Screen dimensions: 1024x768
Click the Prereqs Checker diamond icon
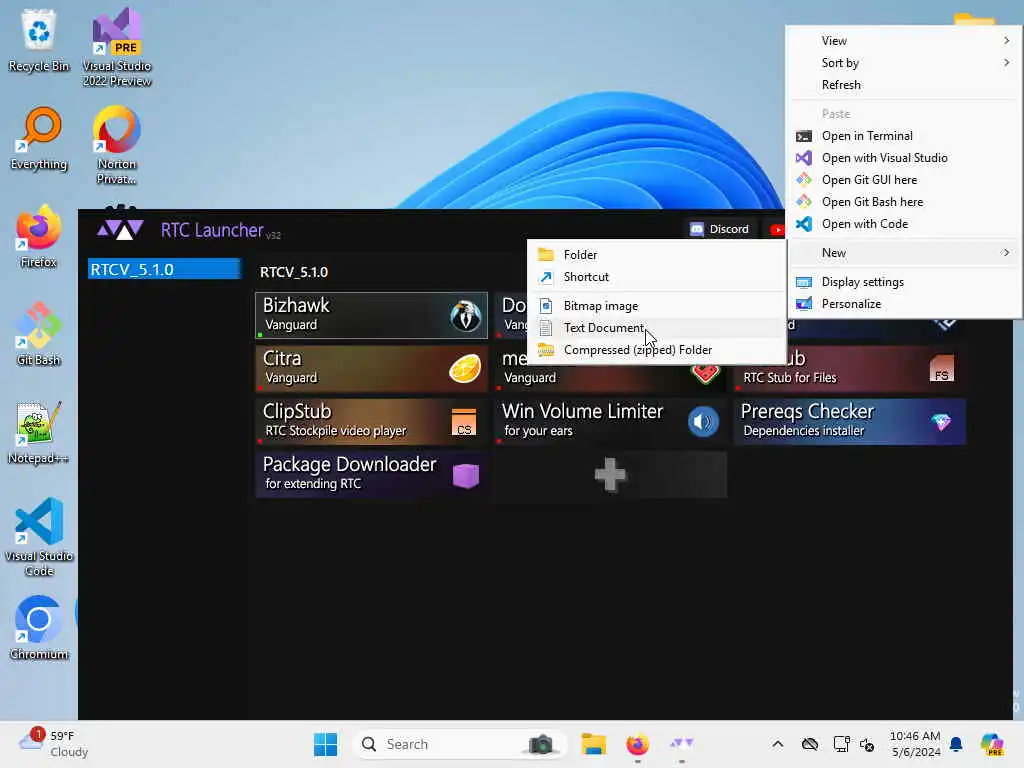click(x=941, y=422)
